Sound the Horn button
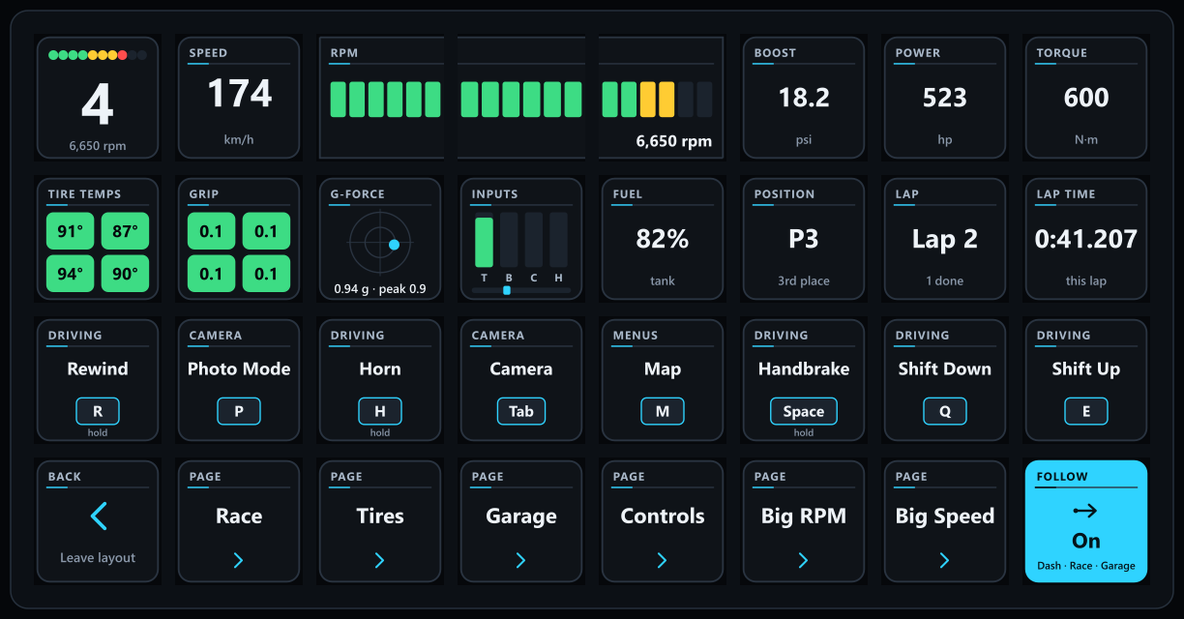 click(380, 380)
